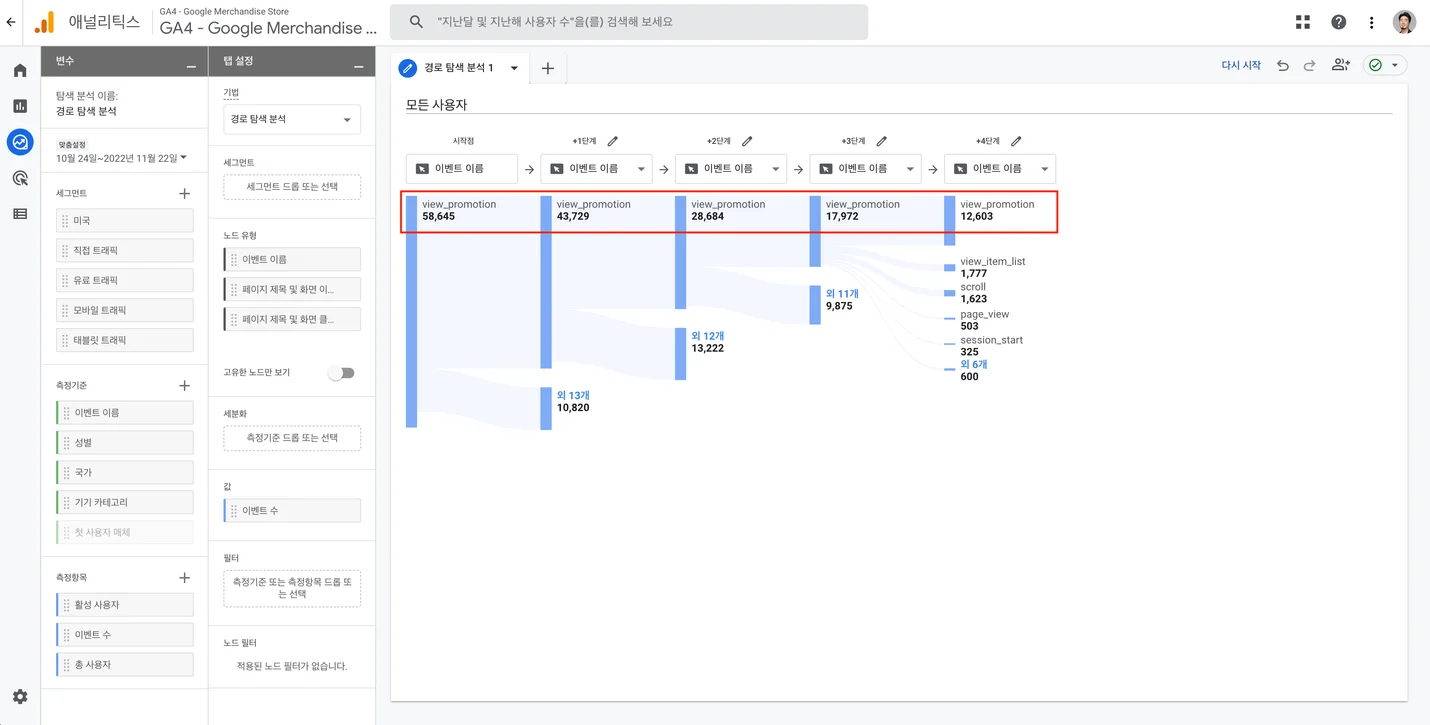The width and height of the screenshot is (1430, 725).
Task: Edit the +1단계 step pencil icon
Action: point(613,141)
